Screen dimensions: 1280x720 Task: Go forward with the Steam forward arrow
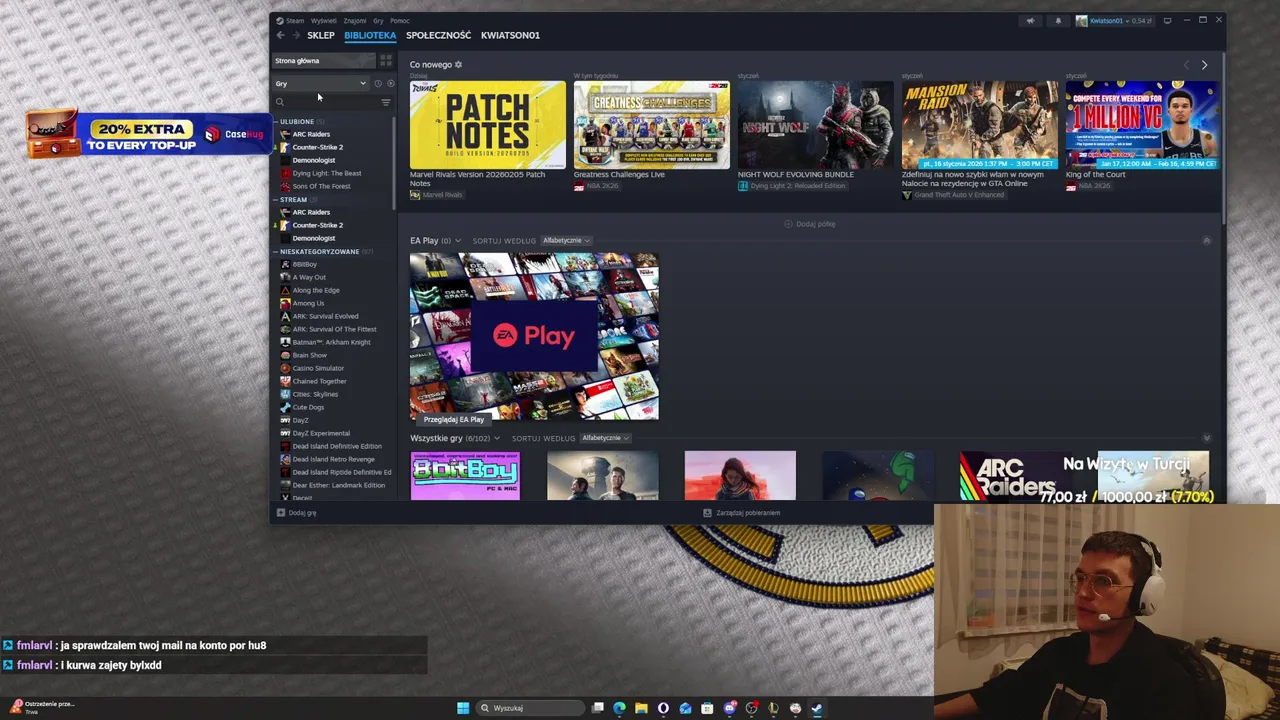point(296,35)
